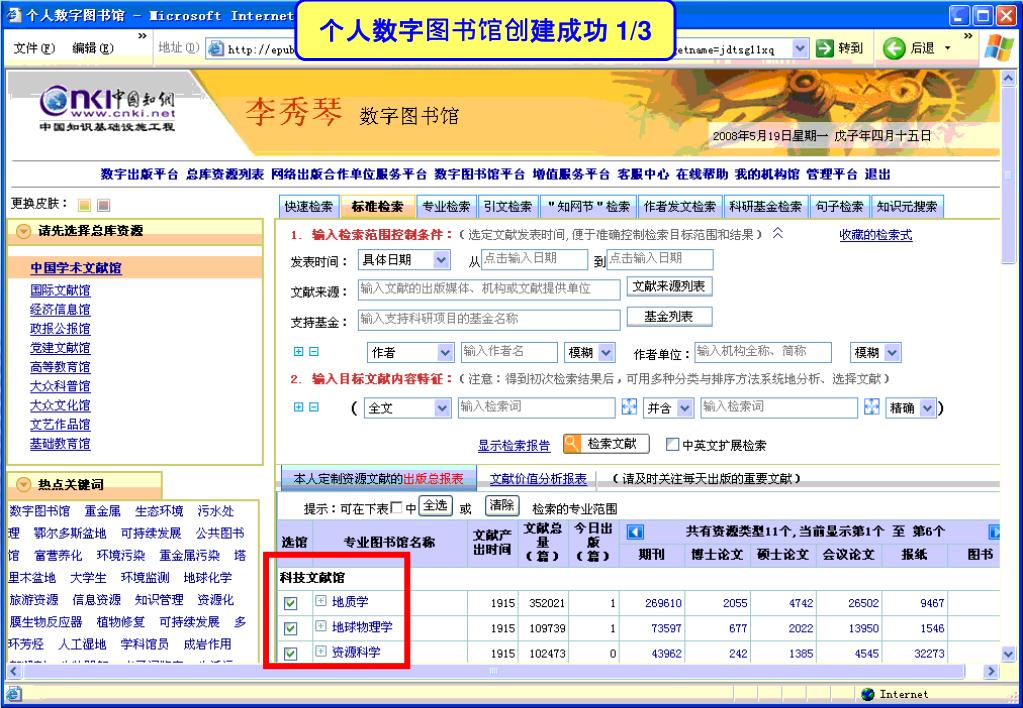Click the status bar page icon
The width and height of the screenshot is (1023, 708).
click(x=13, y=694)
